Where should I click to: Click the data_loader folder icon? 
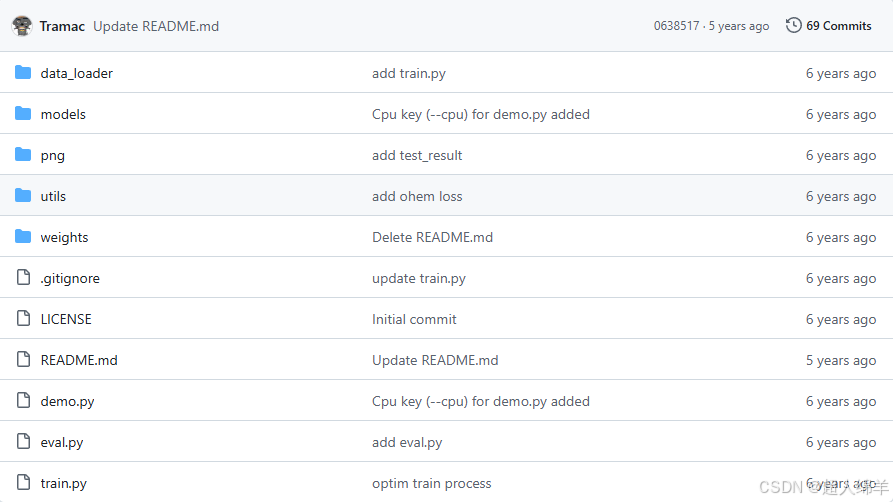23,72
